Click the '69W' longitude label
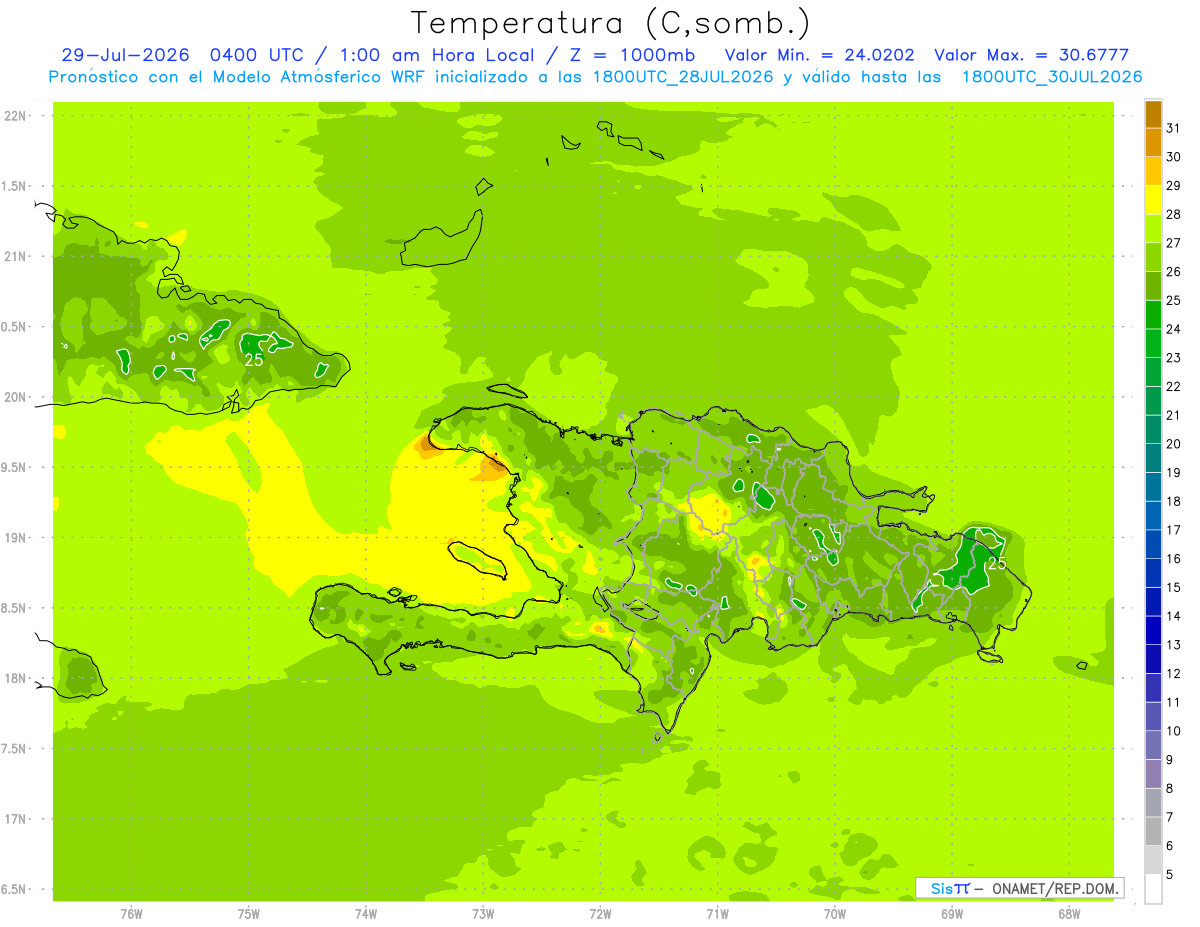1200x927 pixels. click(952, 914)
